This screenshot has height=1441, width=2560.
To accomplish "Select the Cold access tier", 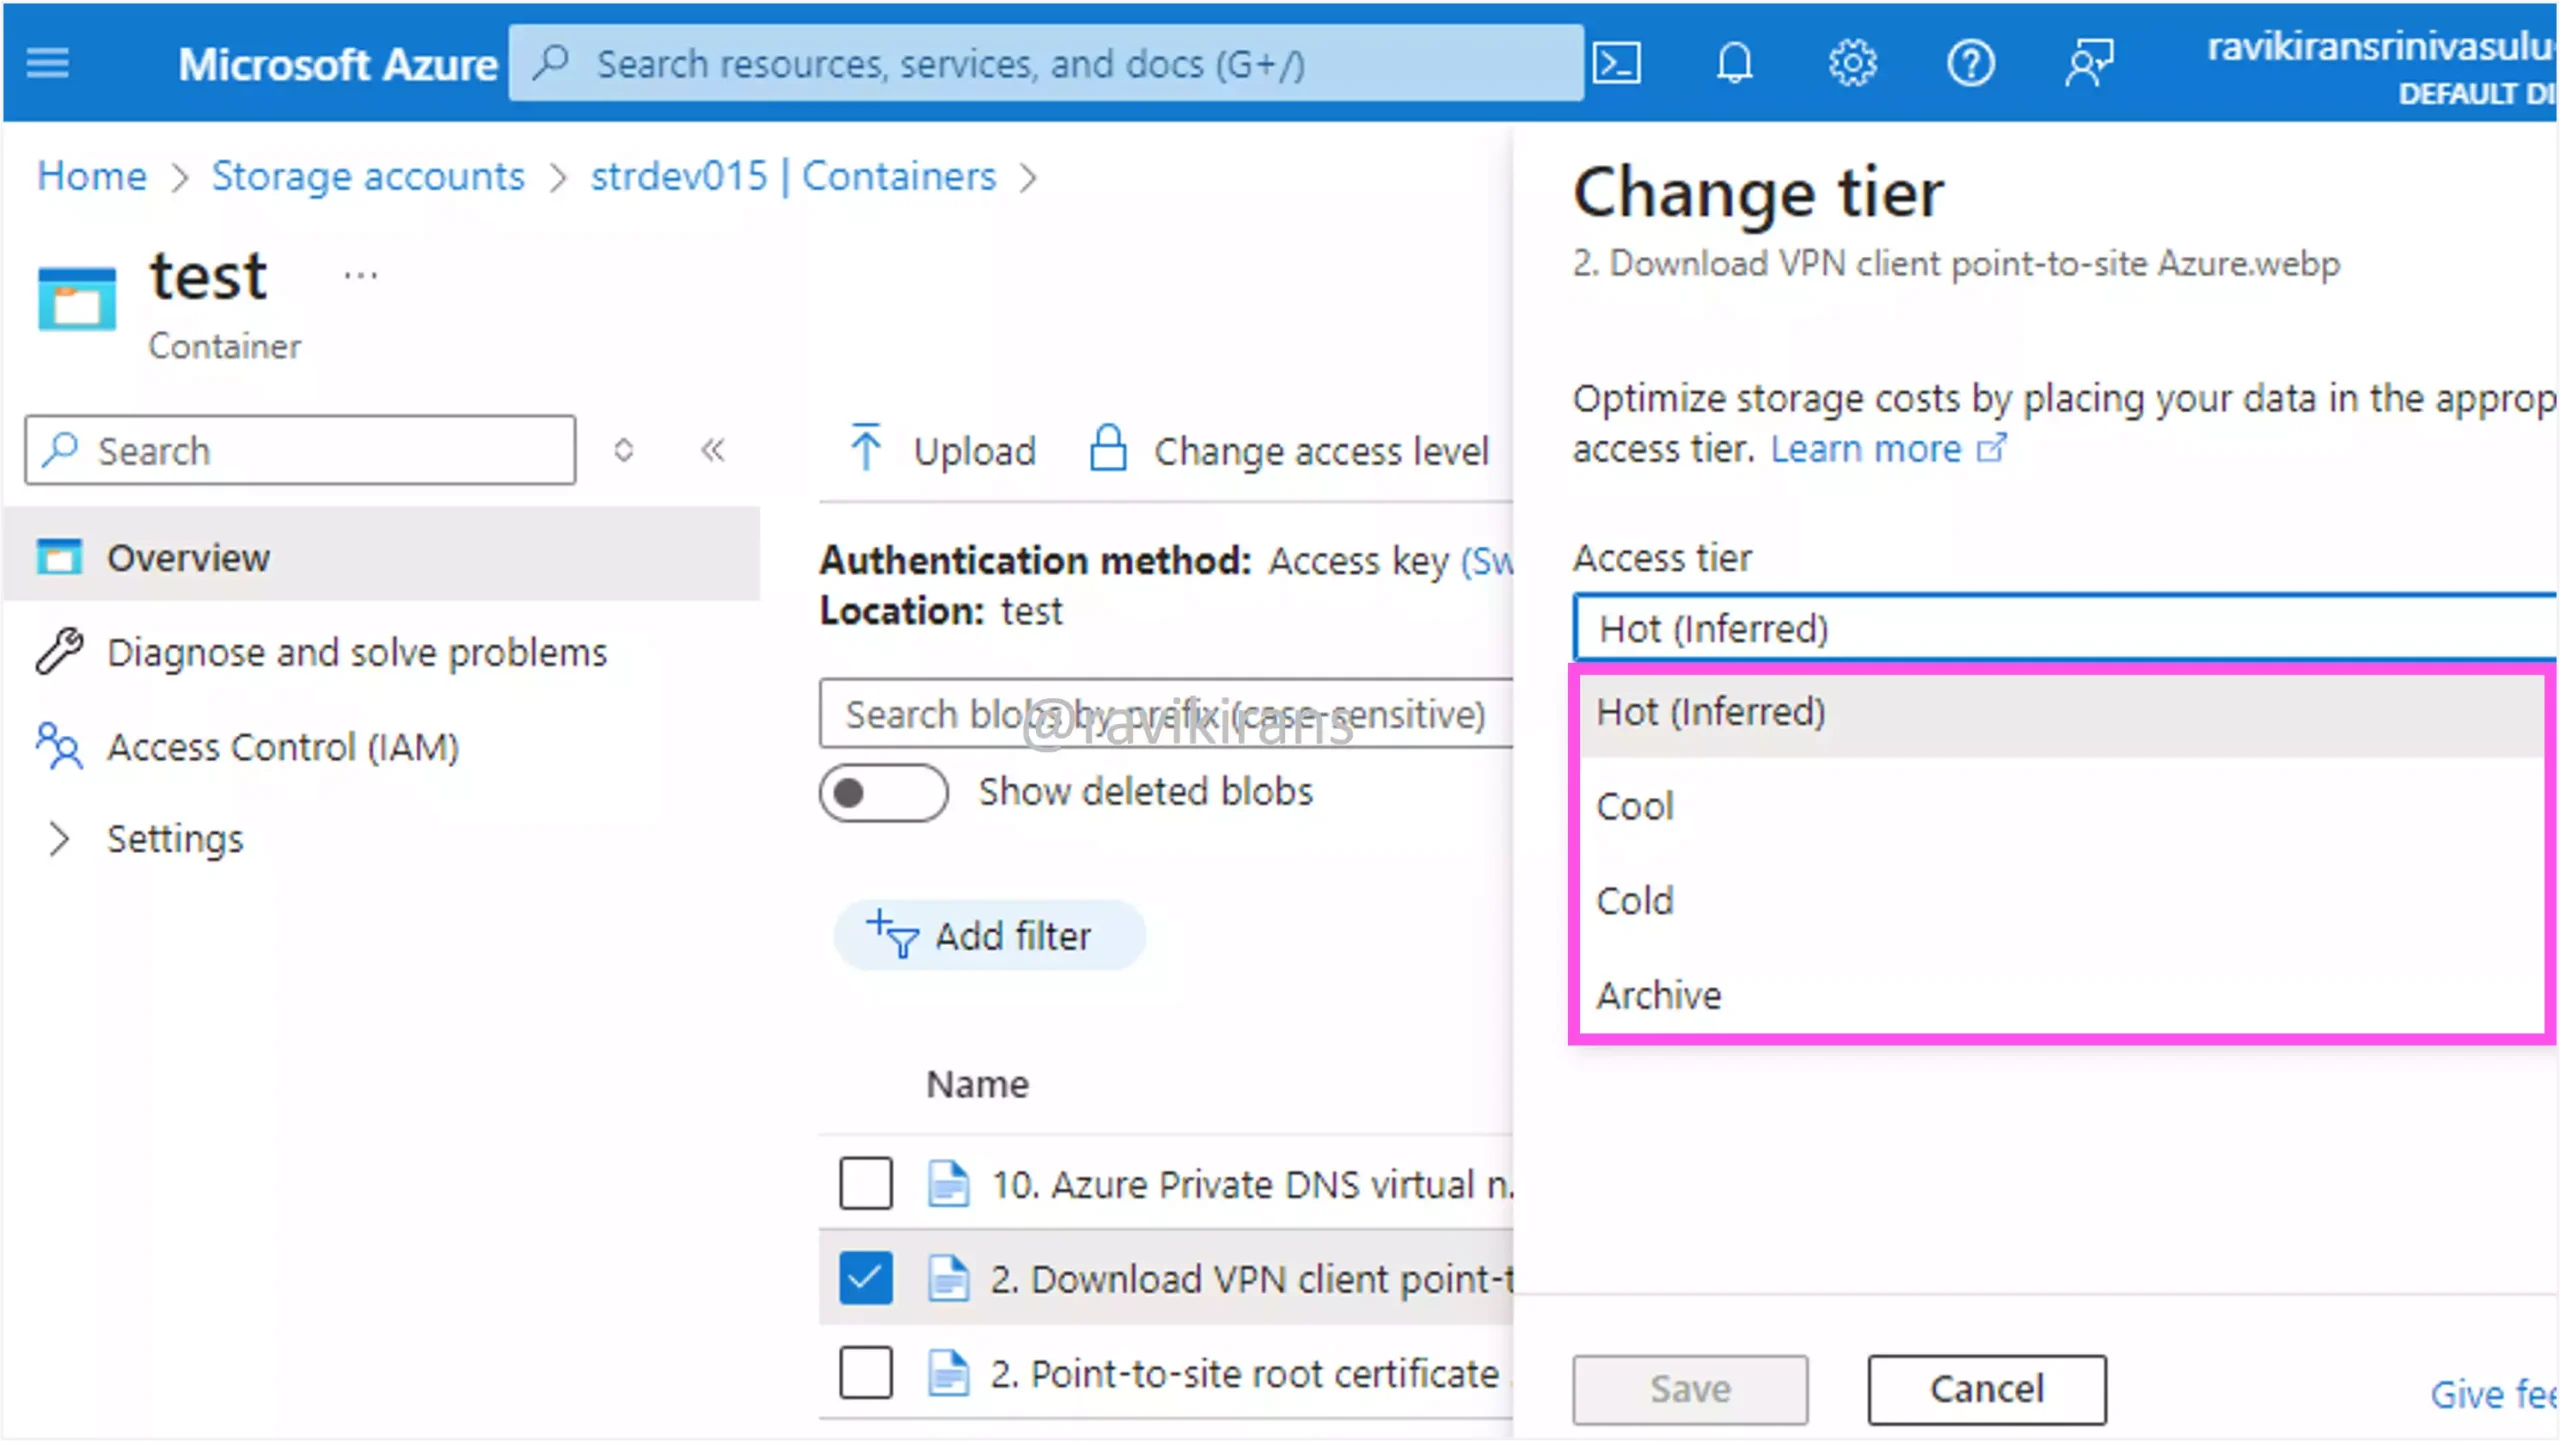I will click(2062, 901).
